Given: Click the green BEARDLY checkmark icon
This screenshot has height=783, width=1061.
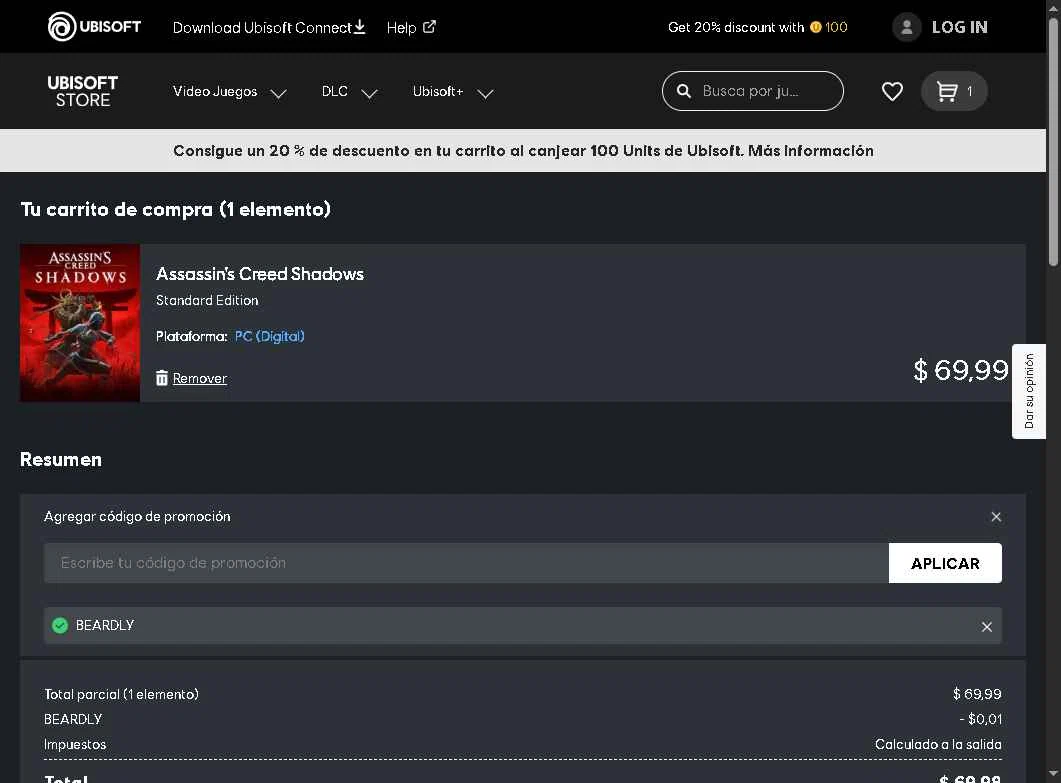Looking at the screenshot, I should (x=60, y=625).
